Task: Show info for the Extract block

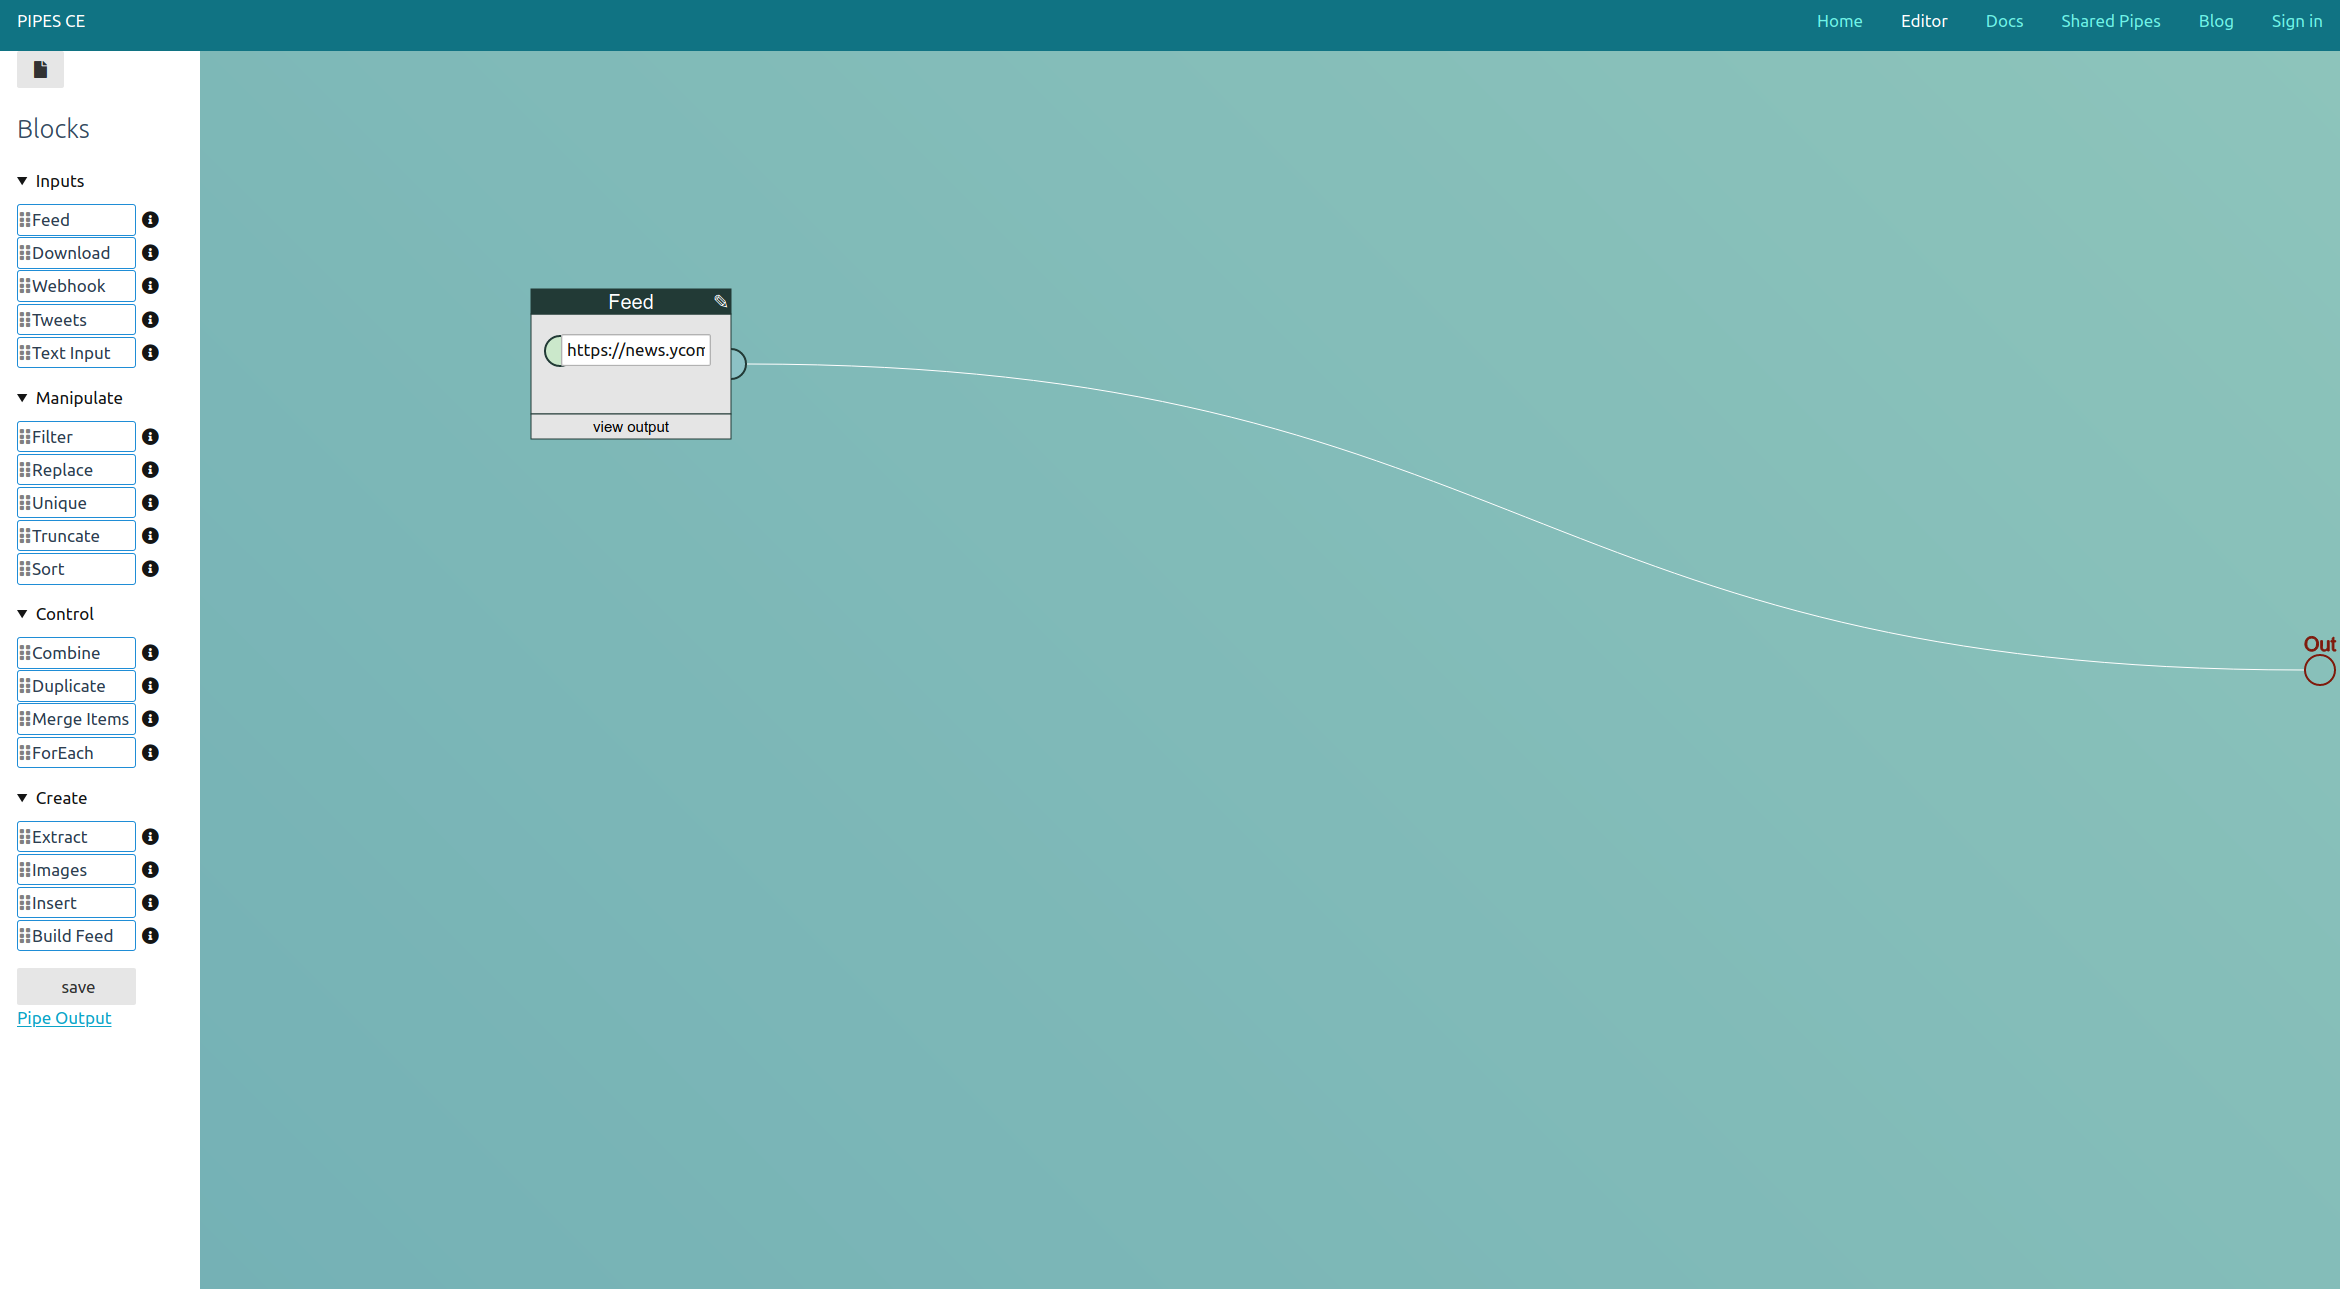Action: [x=150, y=837]
